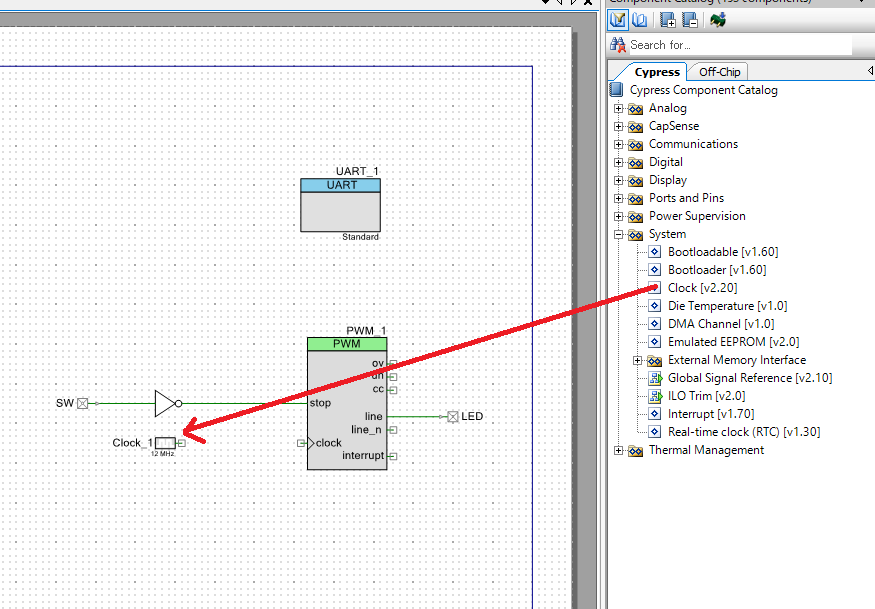Click the Global Signal Reference component icon
This screenshot has width=875, height=609.
(x=655, y=378)
